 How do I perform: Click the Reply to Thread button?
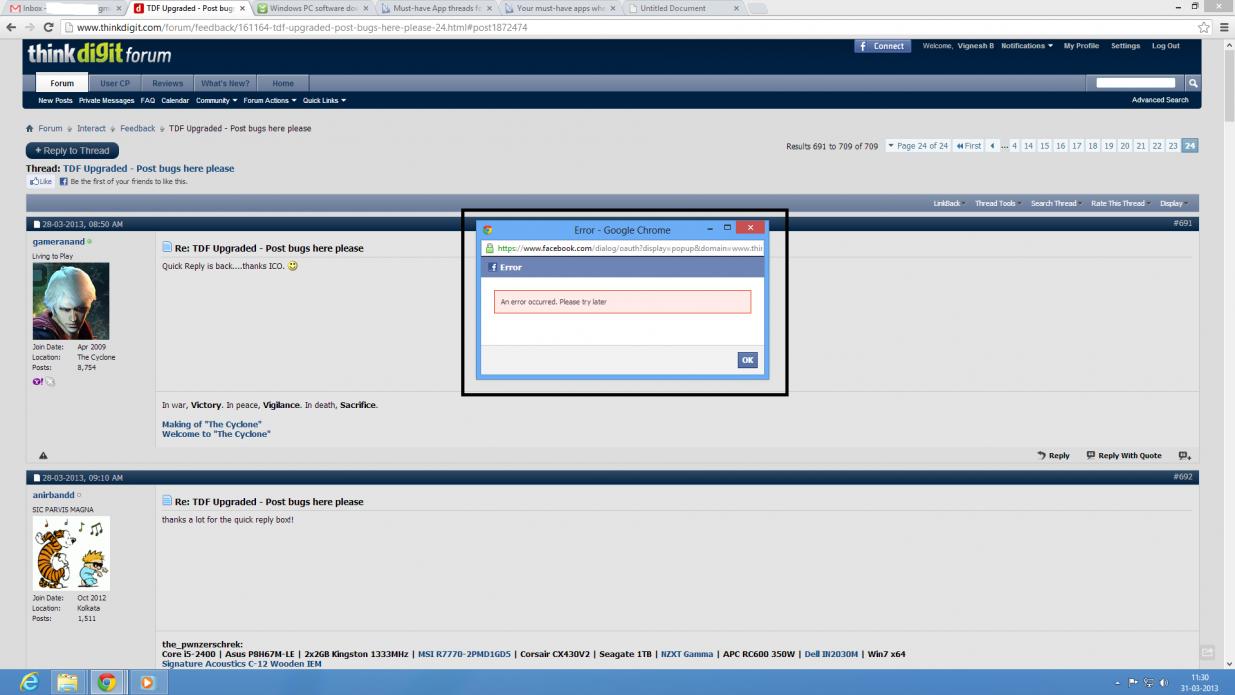[x=72, y=151]
